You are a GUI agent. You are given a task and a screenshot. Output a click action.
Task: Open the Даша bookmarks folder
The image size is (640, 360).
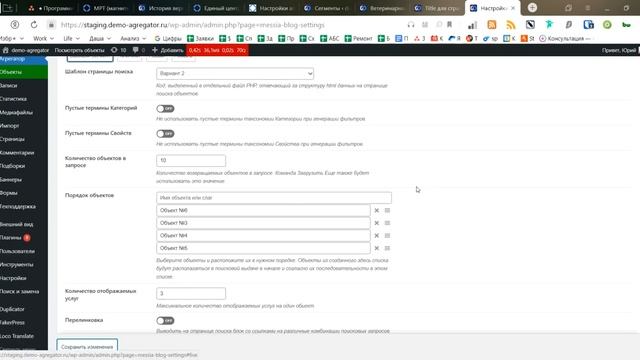click(100, 38)
